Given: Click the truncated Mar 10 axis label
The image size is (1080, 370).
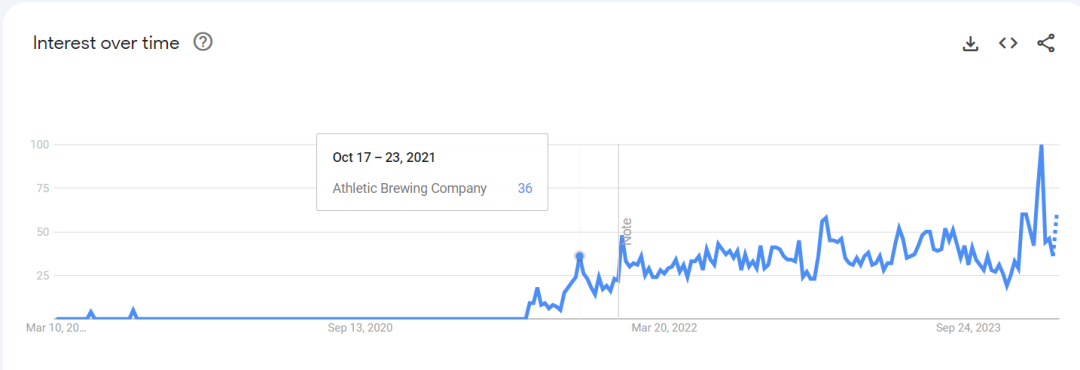Looking at the screenshot, I should coord(56,328).
